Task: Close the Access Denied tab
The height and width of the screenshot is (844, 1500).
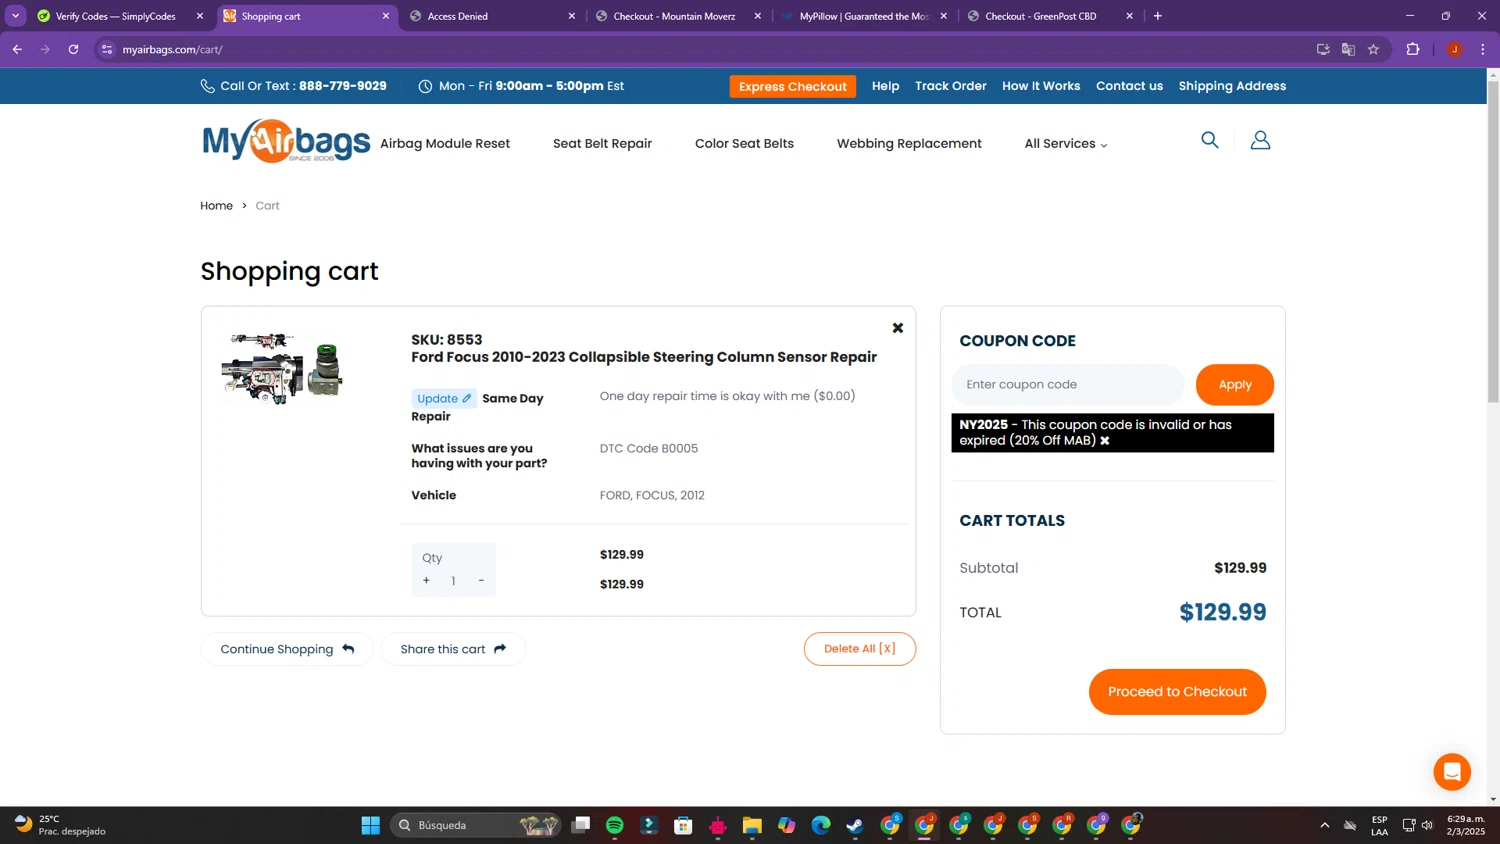Action: click(572, 16)
